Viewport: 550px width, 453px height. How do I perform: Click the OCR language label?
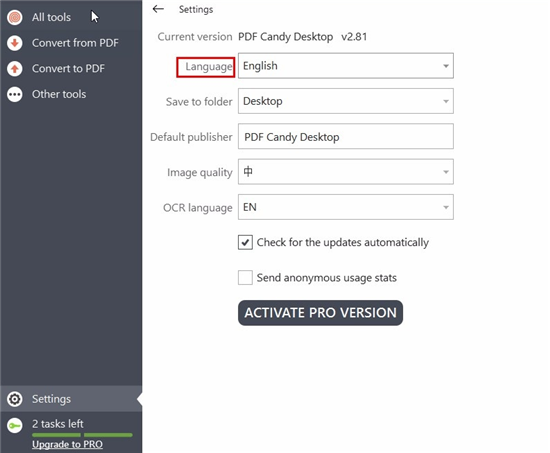(197, 208)
